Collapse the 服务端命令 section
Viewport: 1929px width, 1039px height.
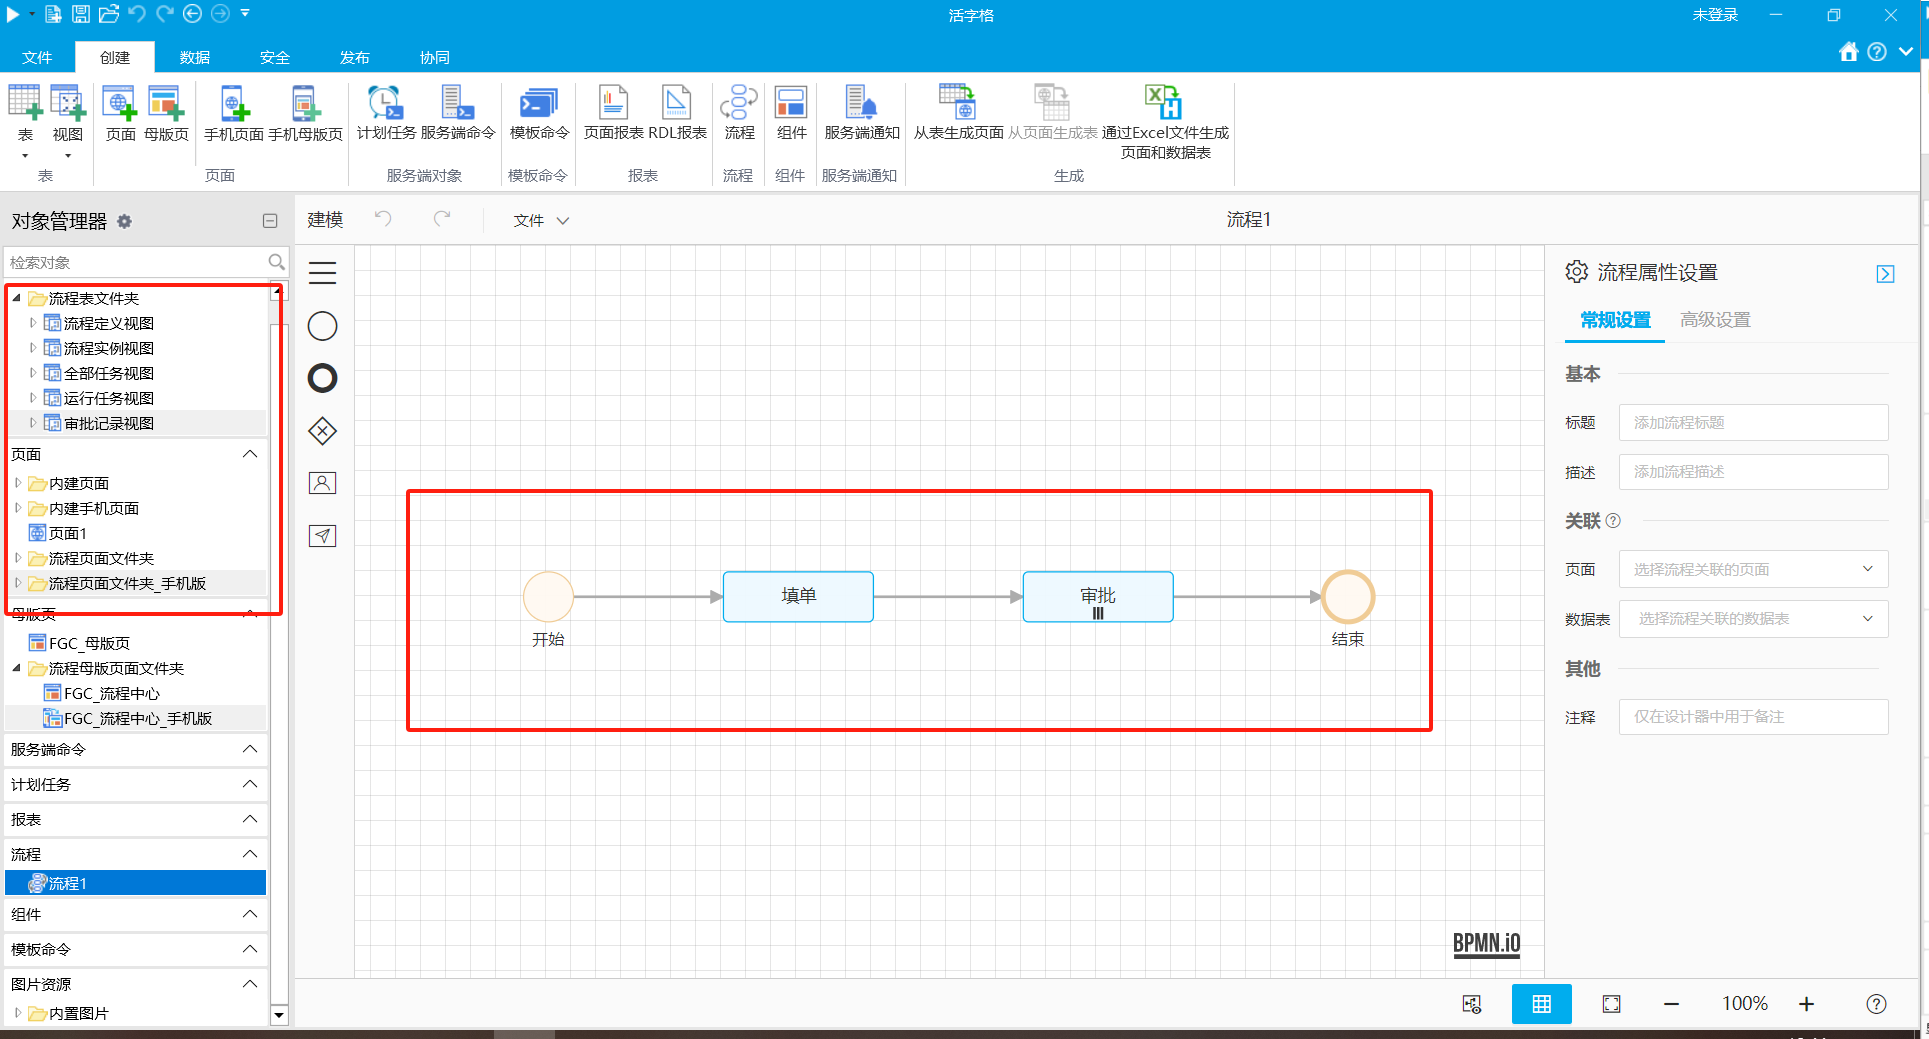(250, 749)
